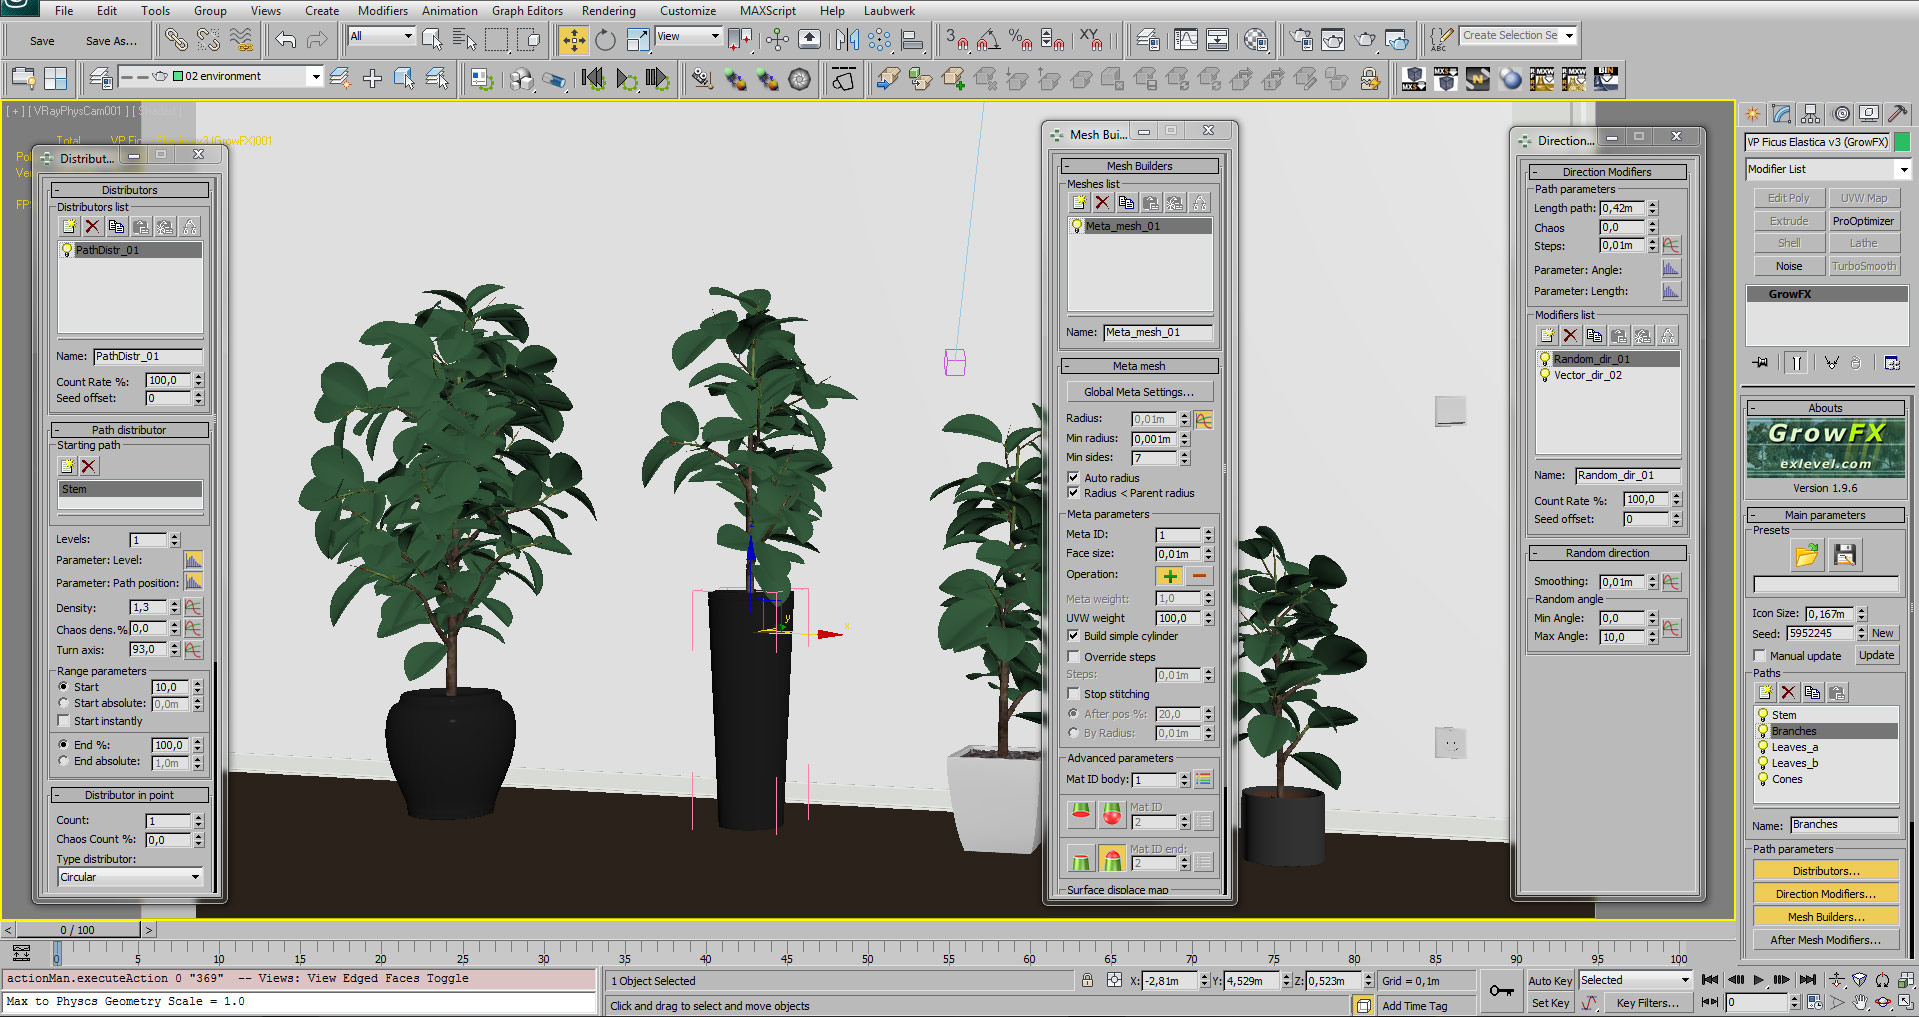Open the Laubwerk menu
Image resolution: width=1919 pixels, height=1017 pixels.
(x=889, y=11)
